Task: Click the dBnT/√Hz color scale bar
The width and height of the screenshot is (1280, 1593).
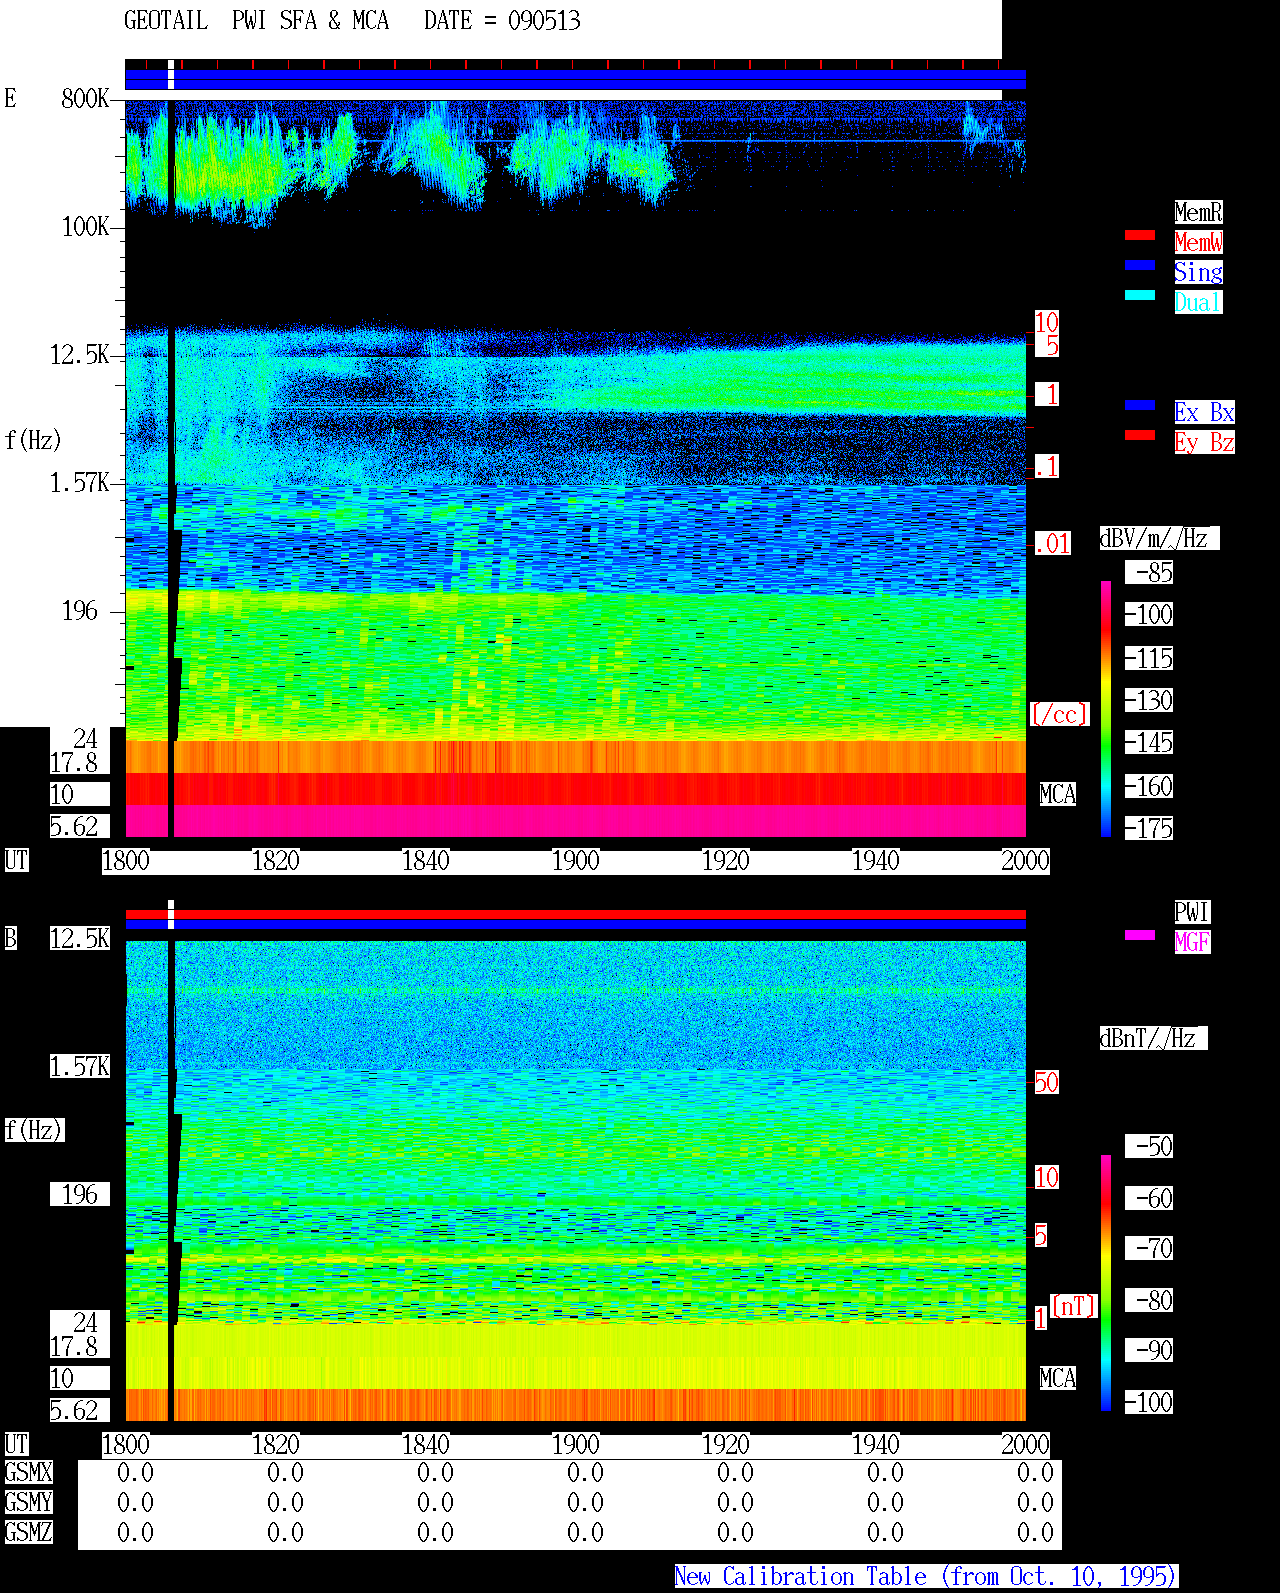Action: point(1106,1283)
